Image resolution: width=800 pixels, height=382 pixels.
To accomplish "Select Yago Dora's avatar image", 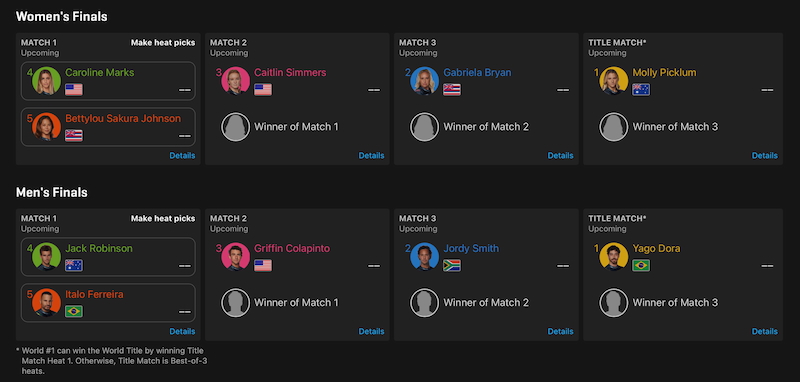I will [614, 257].
